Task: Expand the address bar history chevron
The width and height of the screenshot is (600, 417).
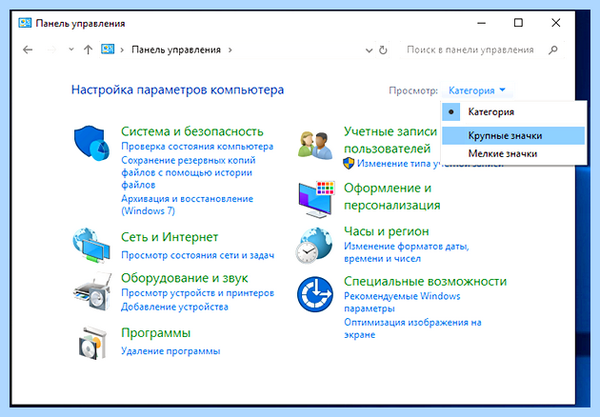Action: 369,50
